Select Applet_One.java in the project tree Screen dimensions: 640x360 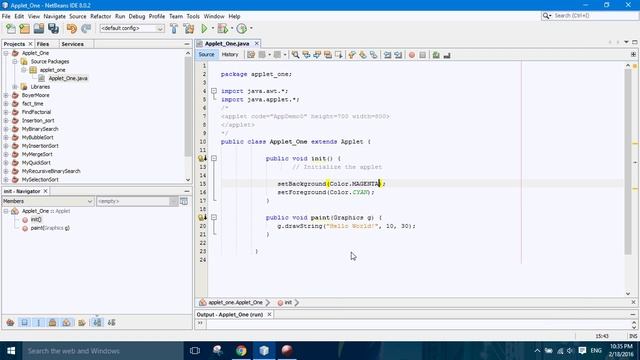68,78
